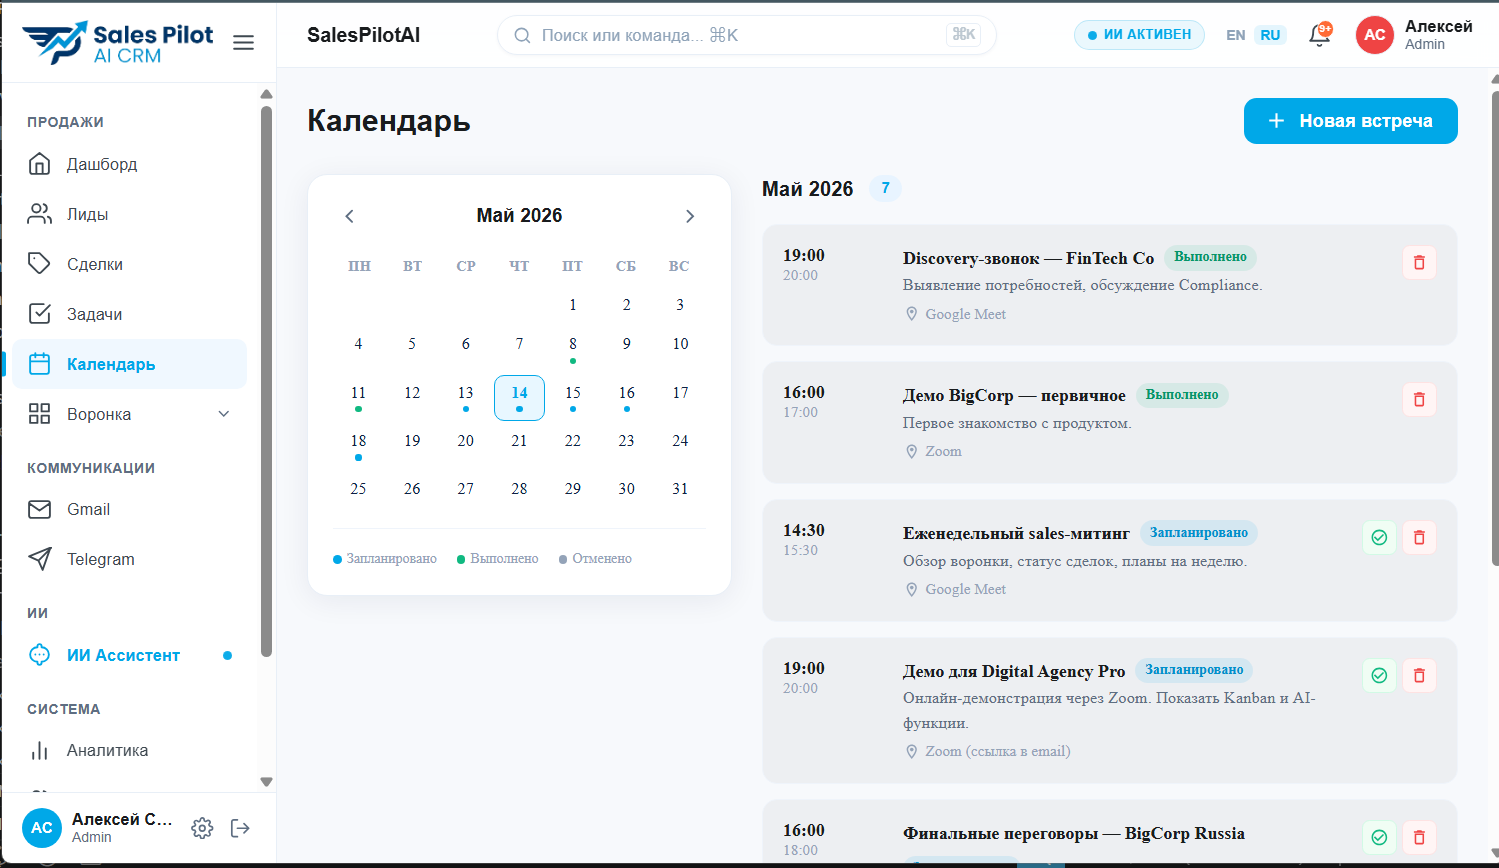
Task: Open Календарь in the sidebar
Action: tap(129, 364)
